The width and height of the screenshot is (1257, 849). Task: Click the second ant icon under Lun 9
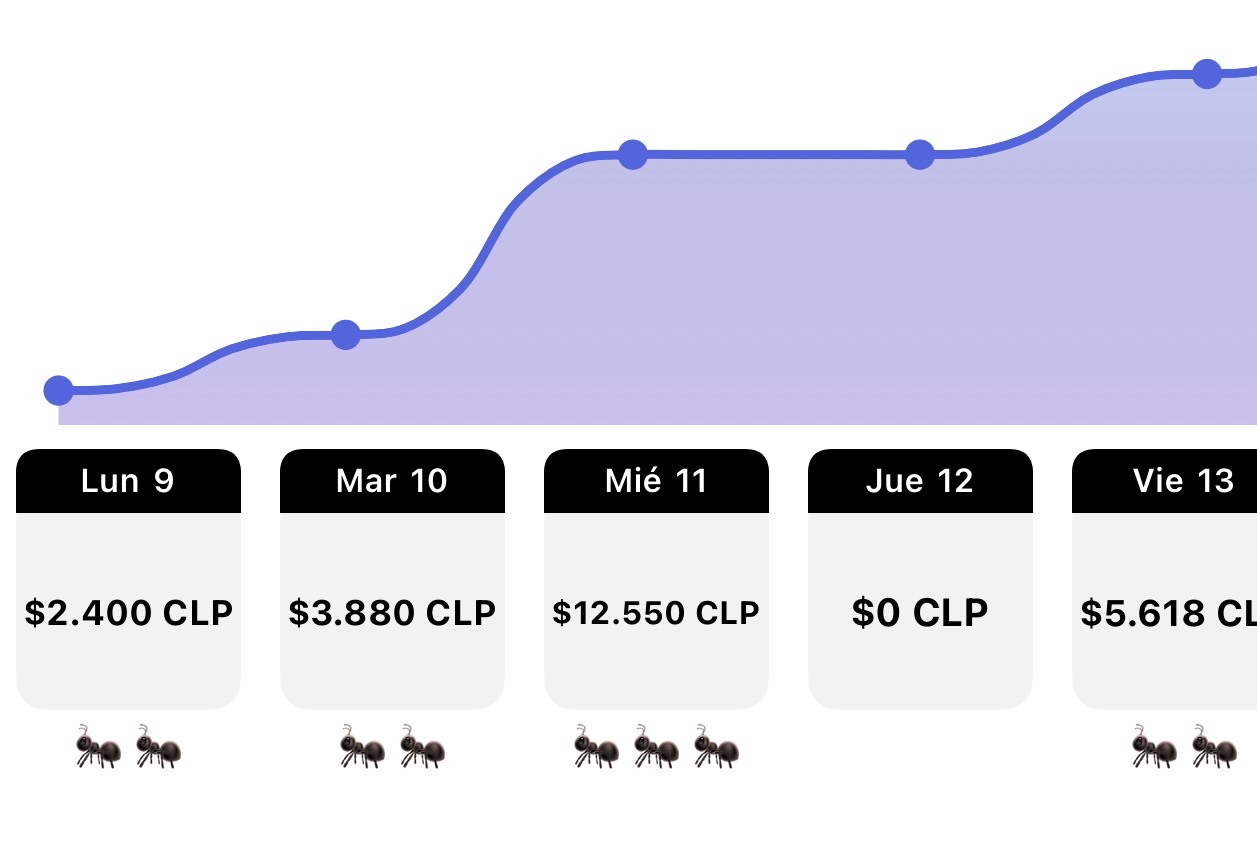[x=158, y=747]
